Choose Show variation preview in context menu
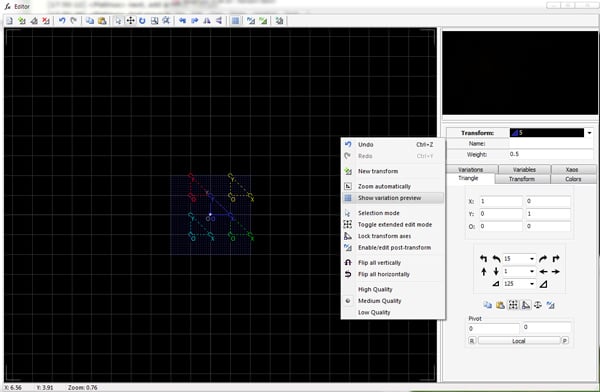The image size is (600, 392). coord(393,198)
